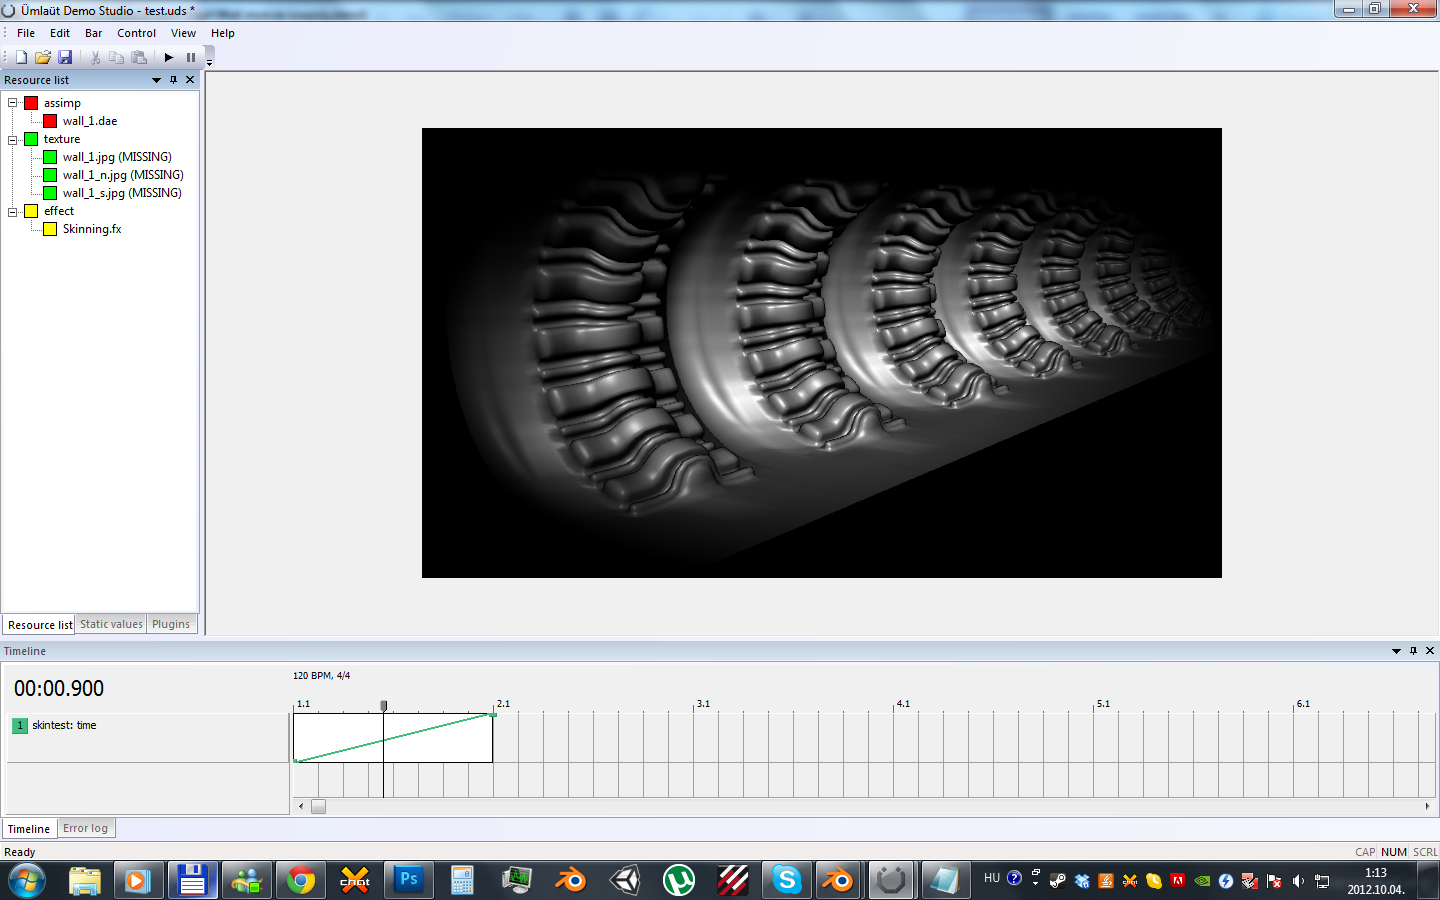Open the Control menu

pos(136,33)
